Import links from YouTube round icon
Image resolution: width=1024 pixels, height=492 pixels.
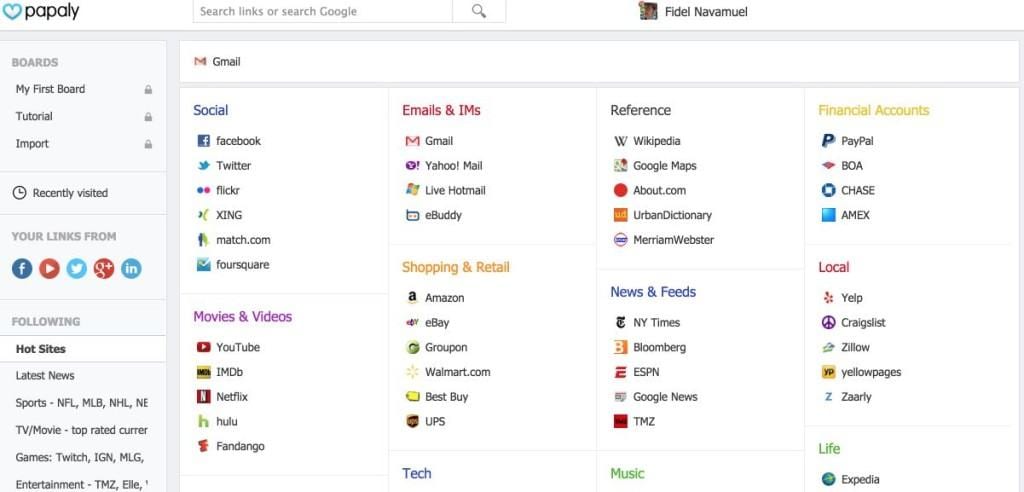click(x=49, y=269)
